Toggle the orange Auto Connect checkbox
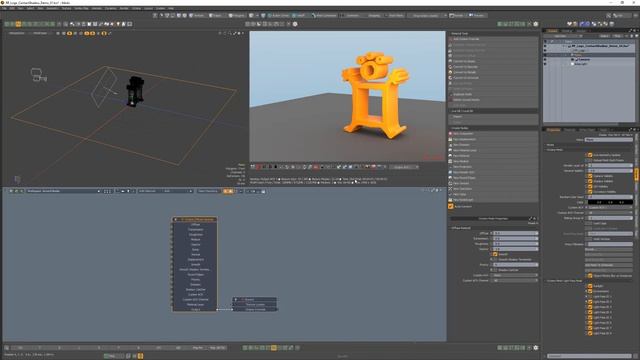This screenshot has height=360, width=640. pos(451,207)
